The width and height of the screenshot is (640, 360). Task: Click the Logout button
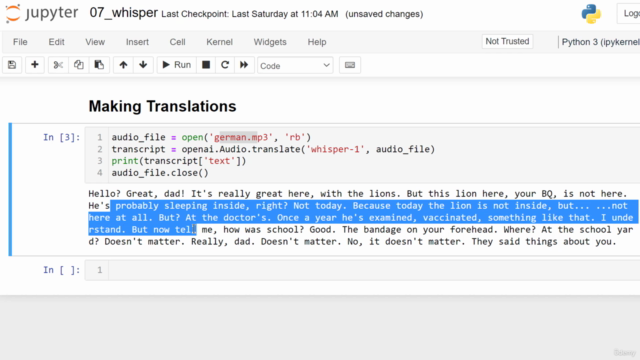(x=629, y=13)
